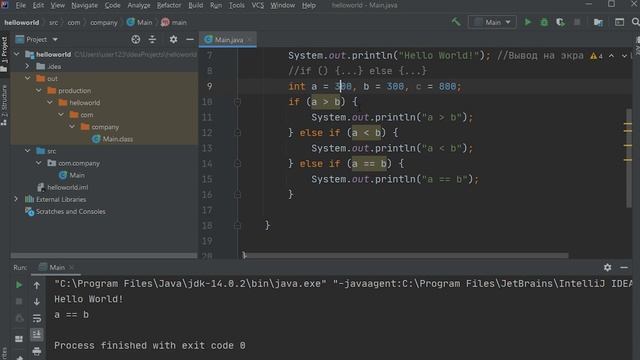Click the Stop icon in main toolbar
Viewport: 640px width, 360px height.
(x=577, y=22)
